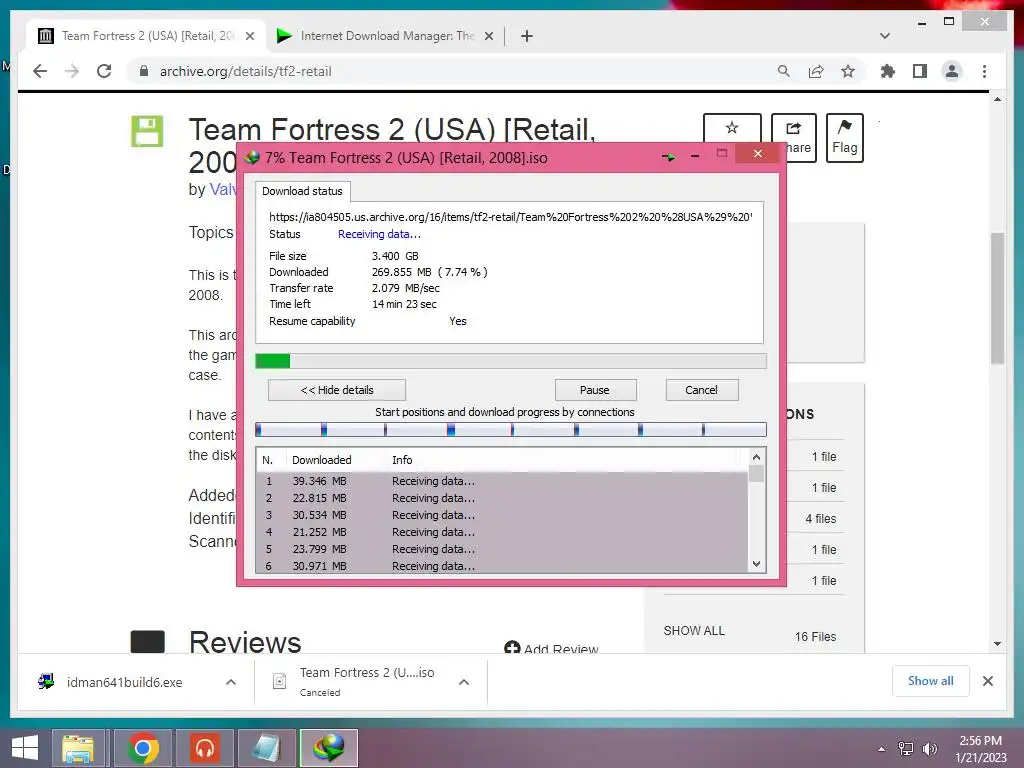Open Windows Start menu
Screen dimensions: 1024x768
pyautogui.click(x=25, y=748)
